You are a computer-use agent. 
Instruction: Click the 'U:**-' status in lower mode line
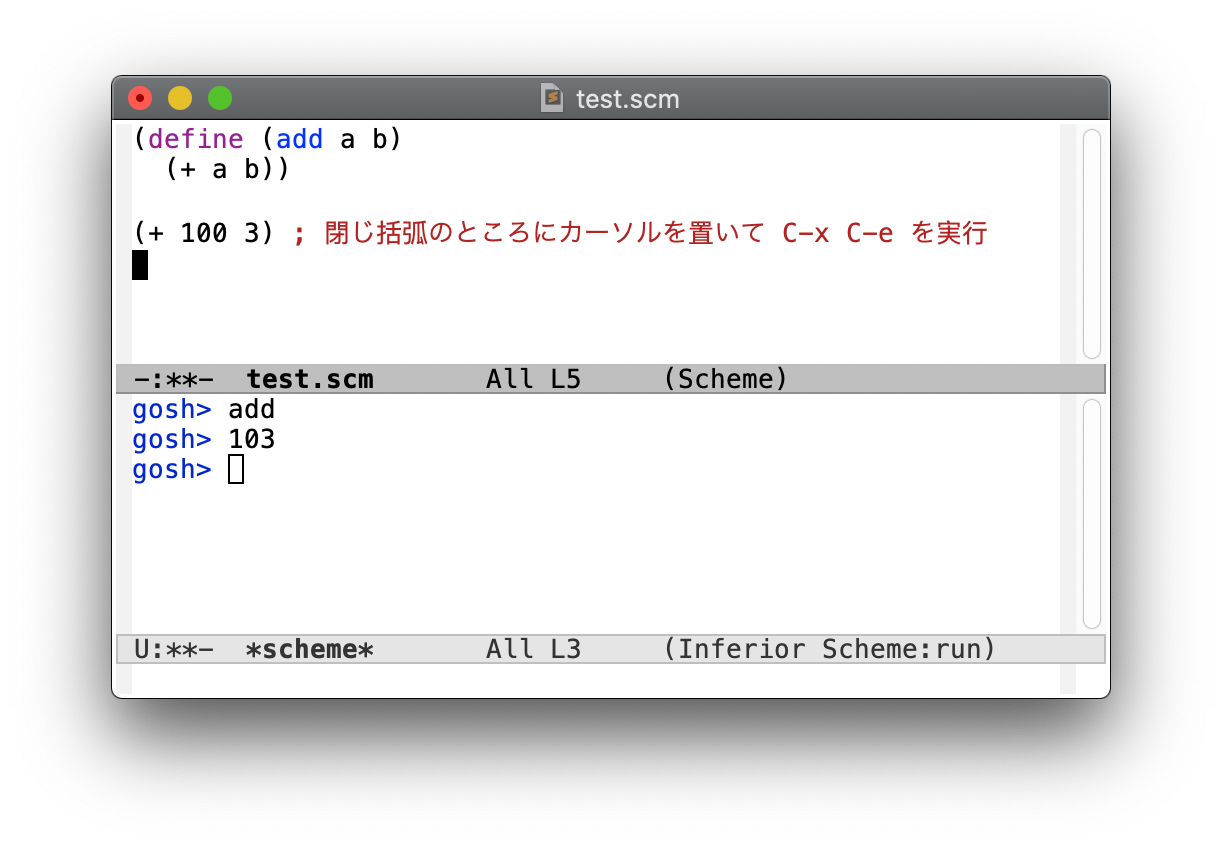coord(173,649)
